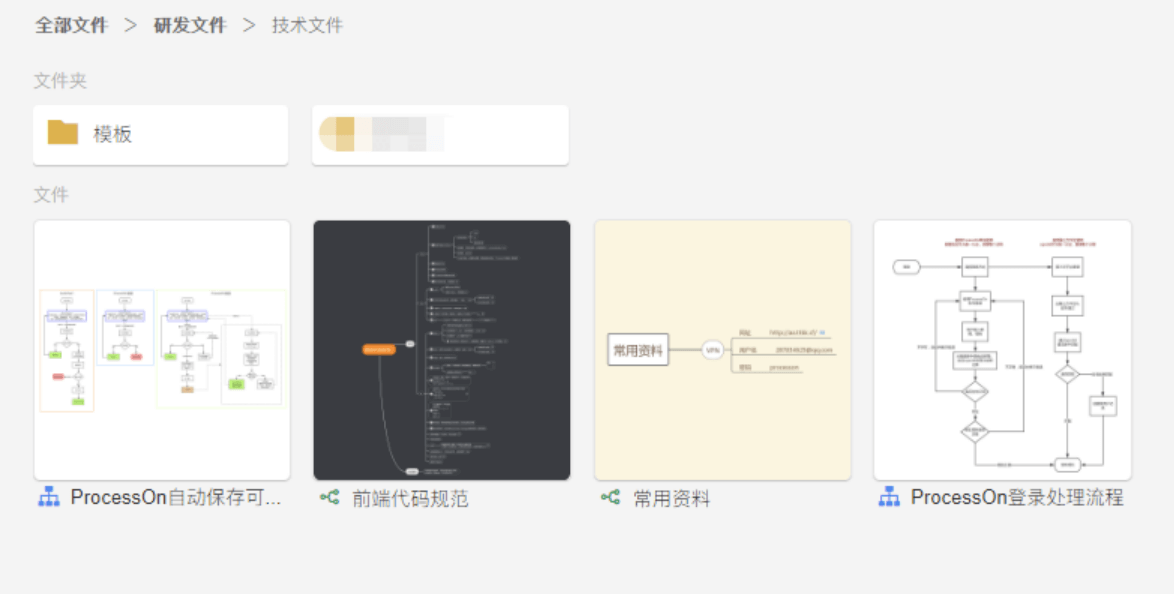Click the yellow folder icon of 模板
This screenshot has height=594, width=1176.
(x=63, y=132)
